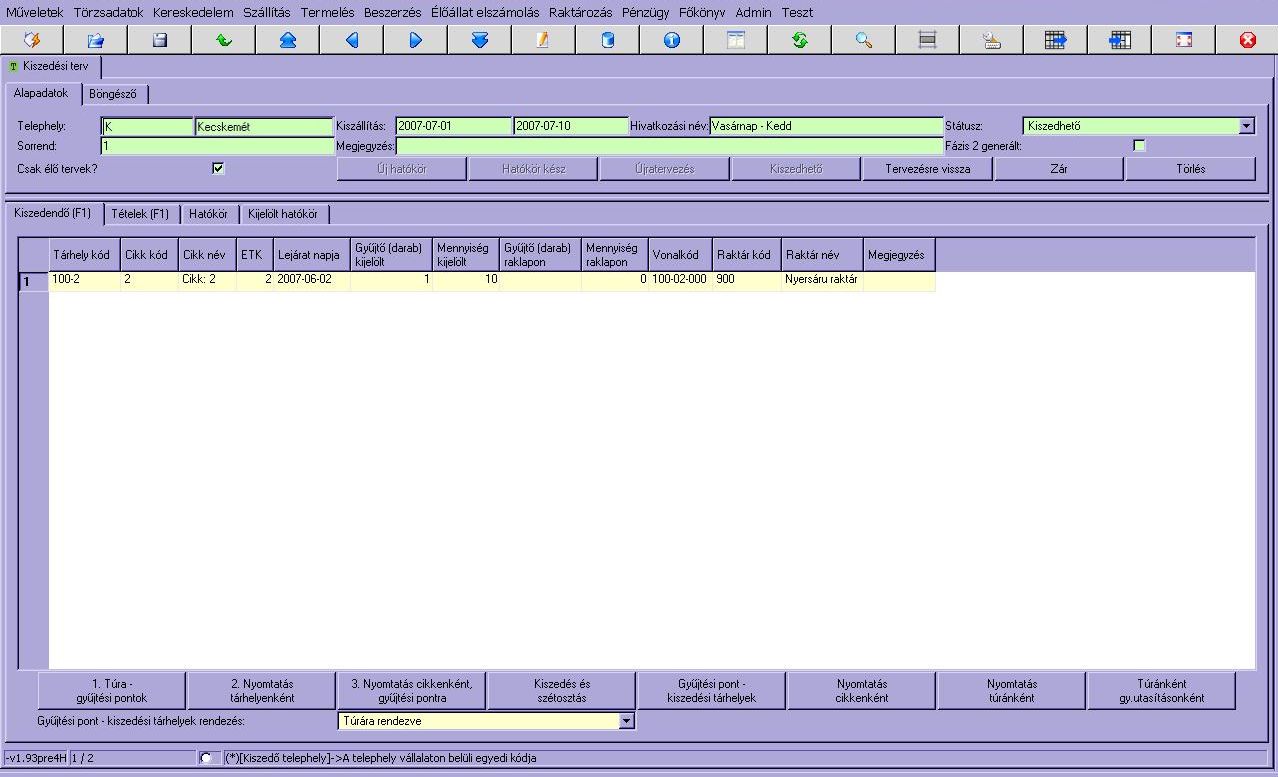Click the red close icon in toolbar

click(x=1247, y=40)
